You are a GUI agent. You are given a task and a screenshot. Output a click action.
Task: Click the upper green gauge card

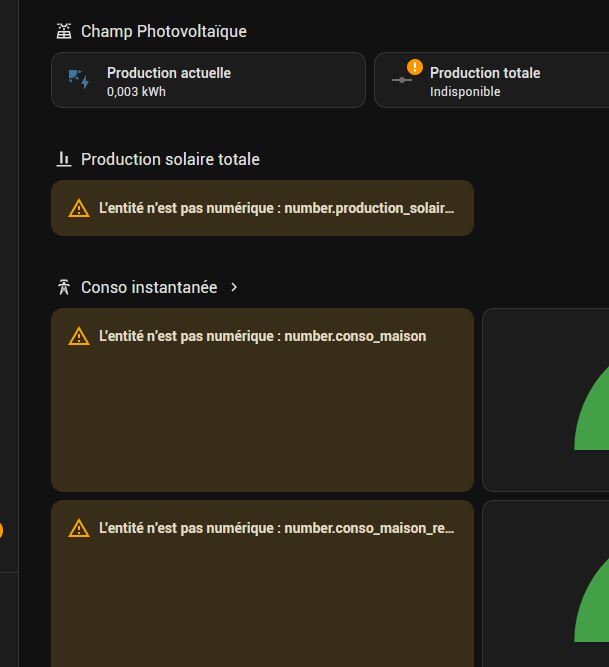[546, 400]
